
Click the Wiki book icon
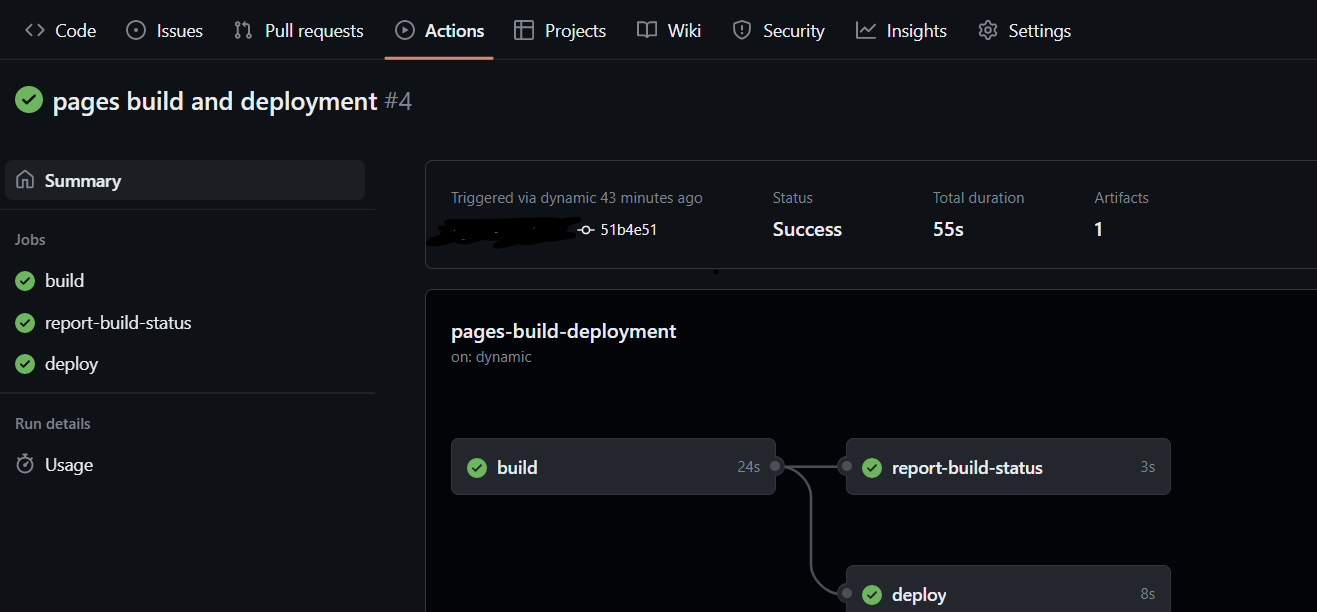tap(647, 30)
